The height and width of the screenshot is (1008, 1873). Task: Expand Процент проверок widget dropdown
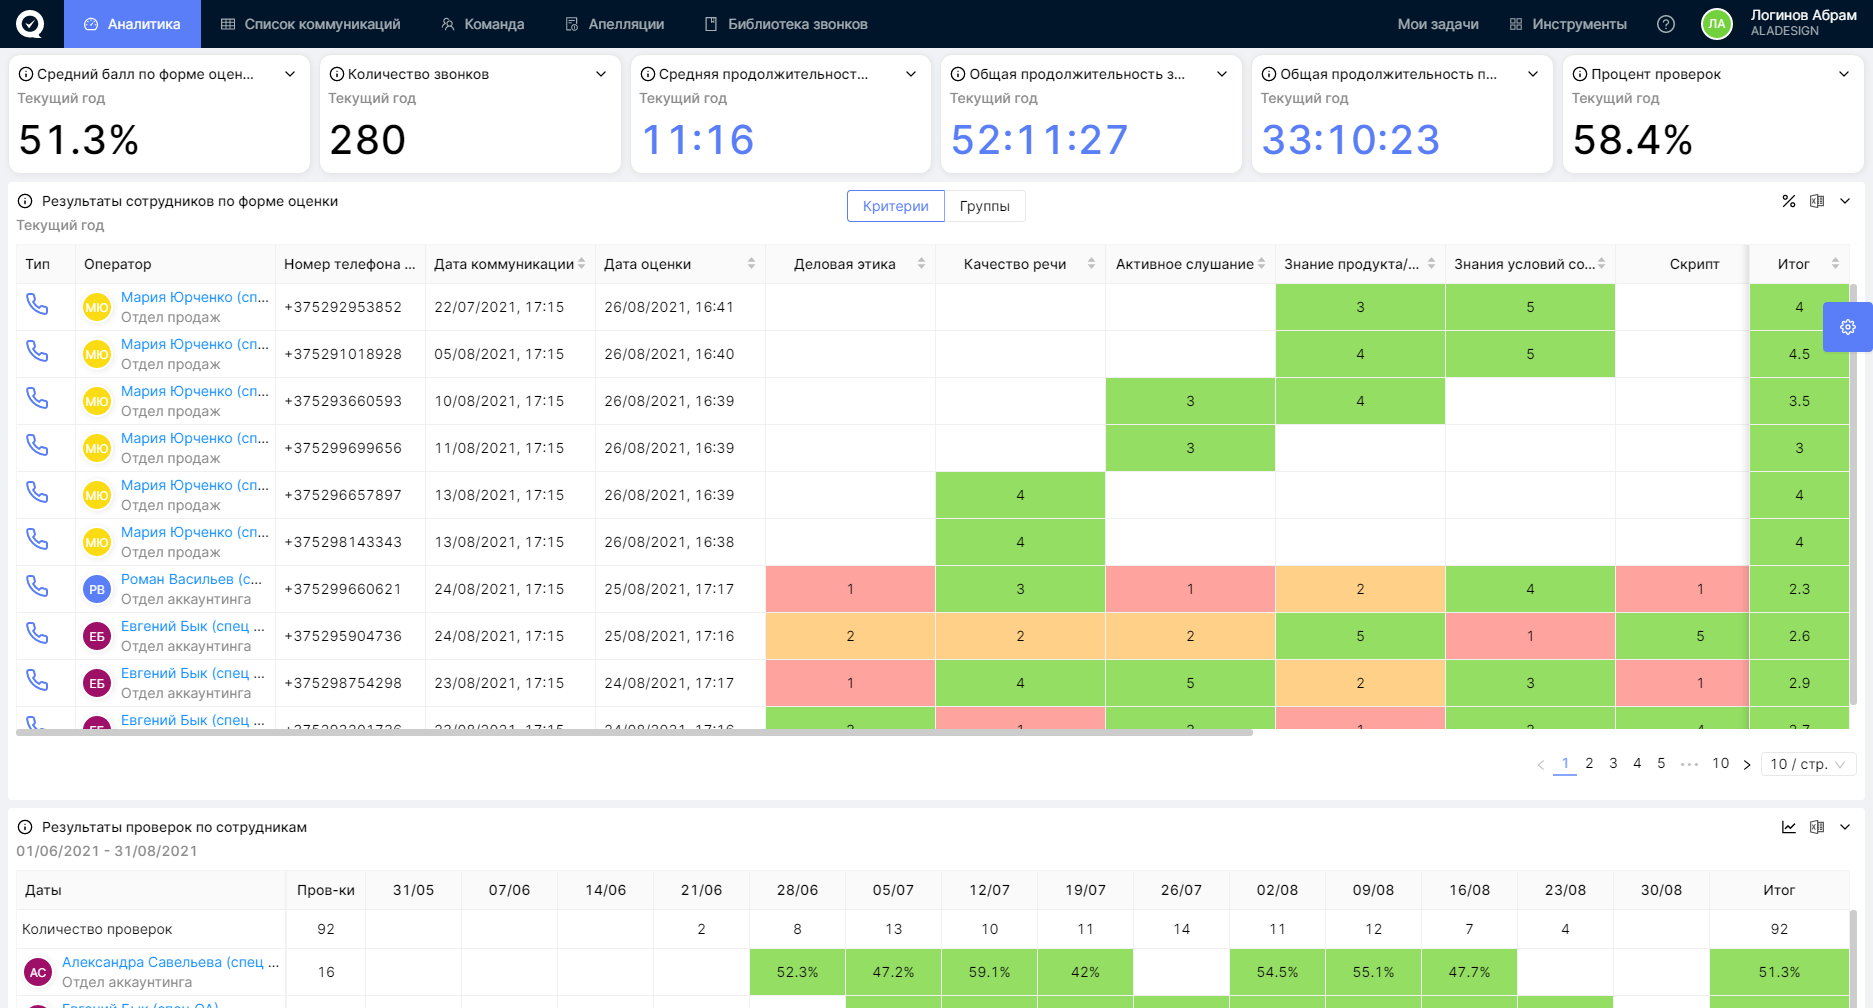coord(1844,74)
